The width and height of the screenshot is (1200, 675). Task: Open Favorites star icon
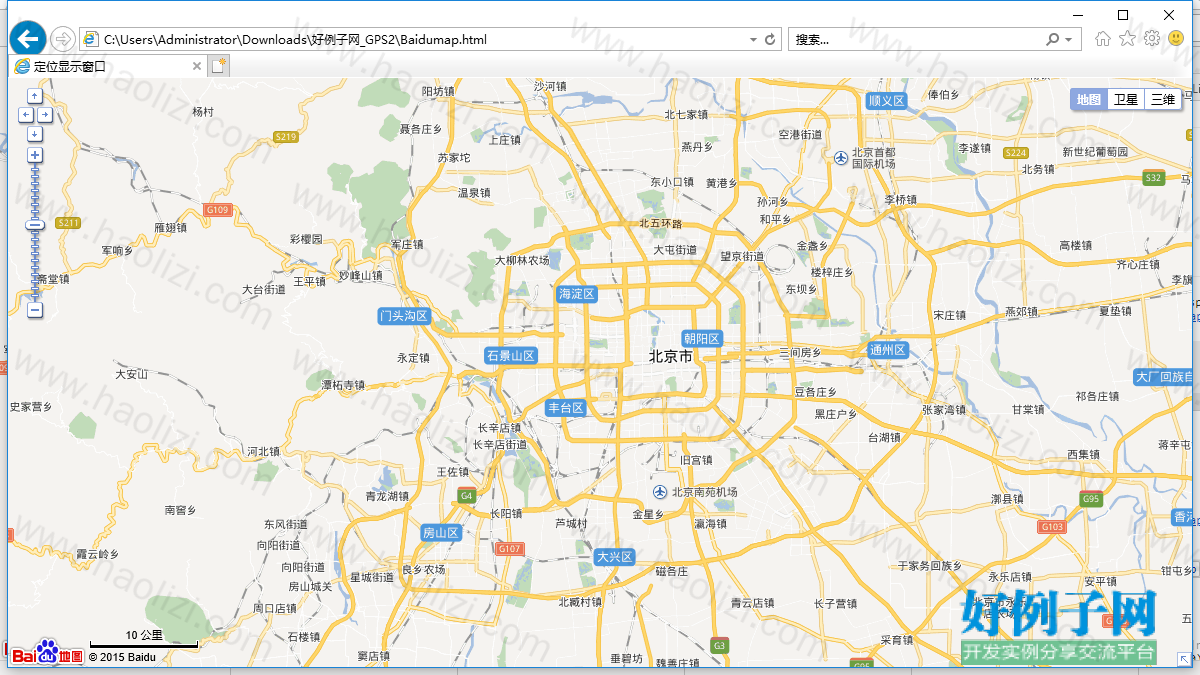(1127, 39)
